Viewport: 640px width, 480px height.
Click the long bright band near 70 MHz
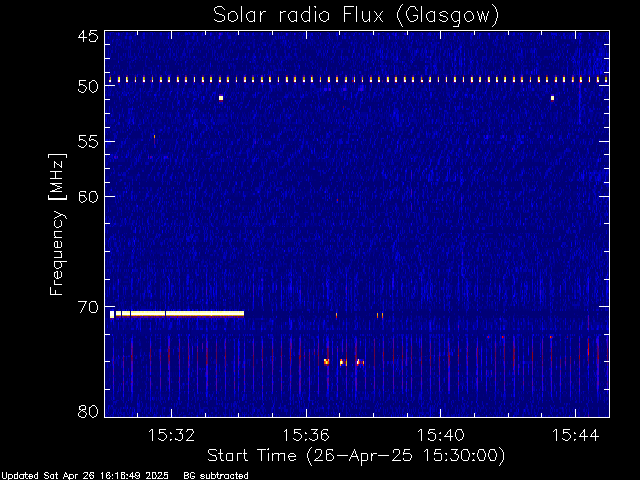pos(177,314)
